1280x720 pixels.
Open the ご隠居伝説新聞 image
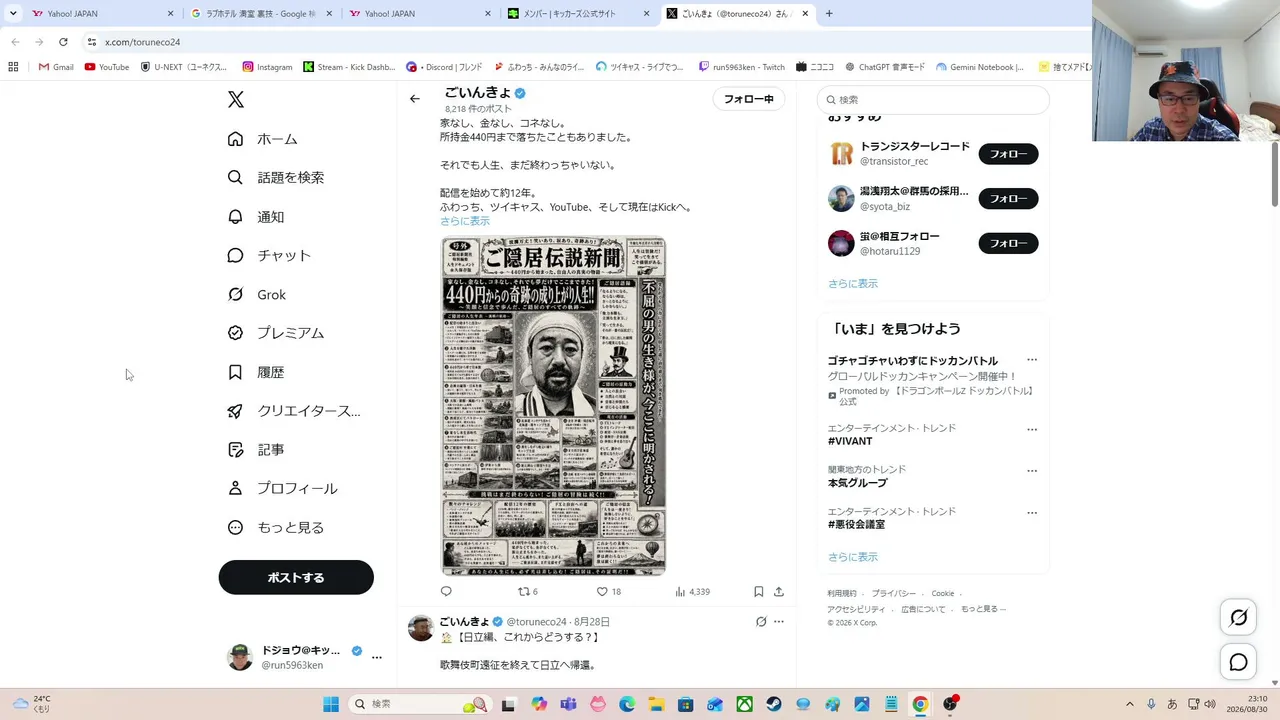[x=553, y=406]
